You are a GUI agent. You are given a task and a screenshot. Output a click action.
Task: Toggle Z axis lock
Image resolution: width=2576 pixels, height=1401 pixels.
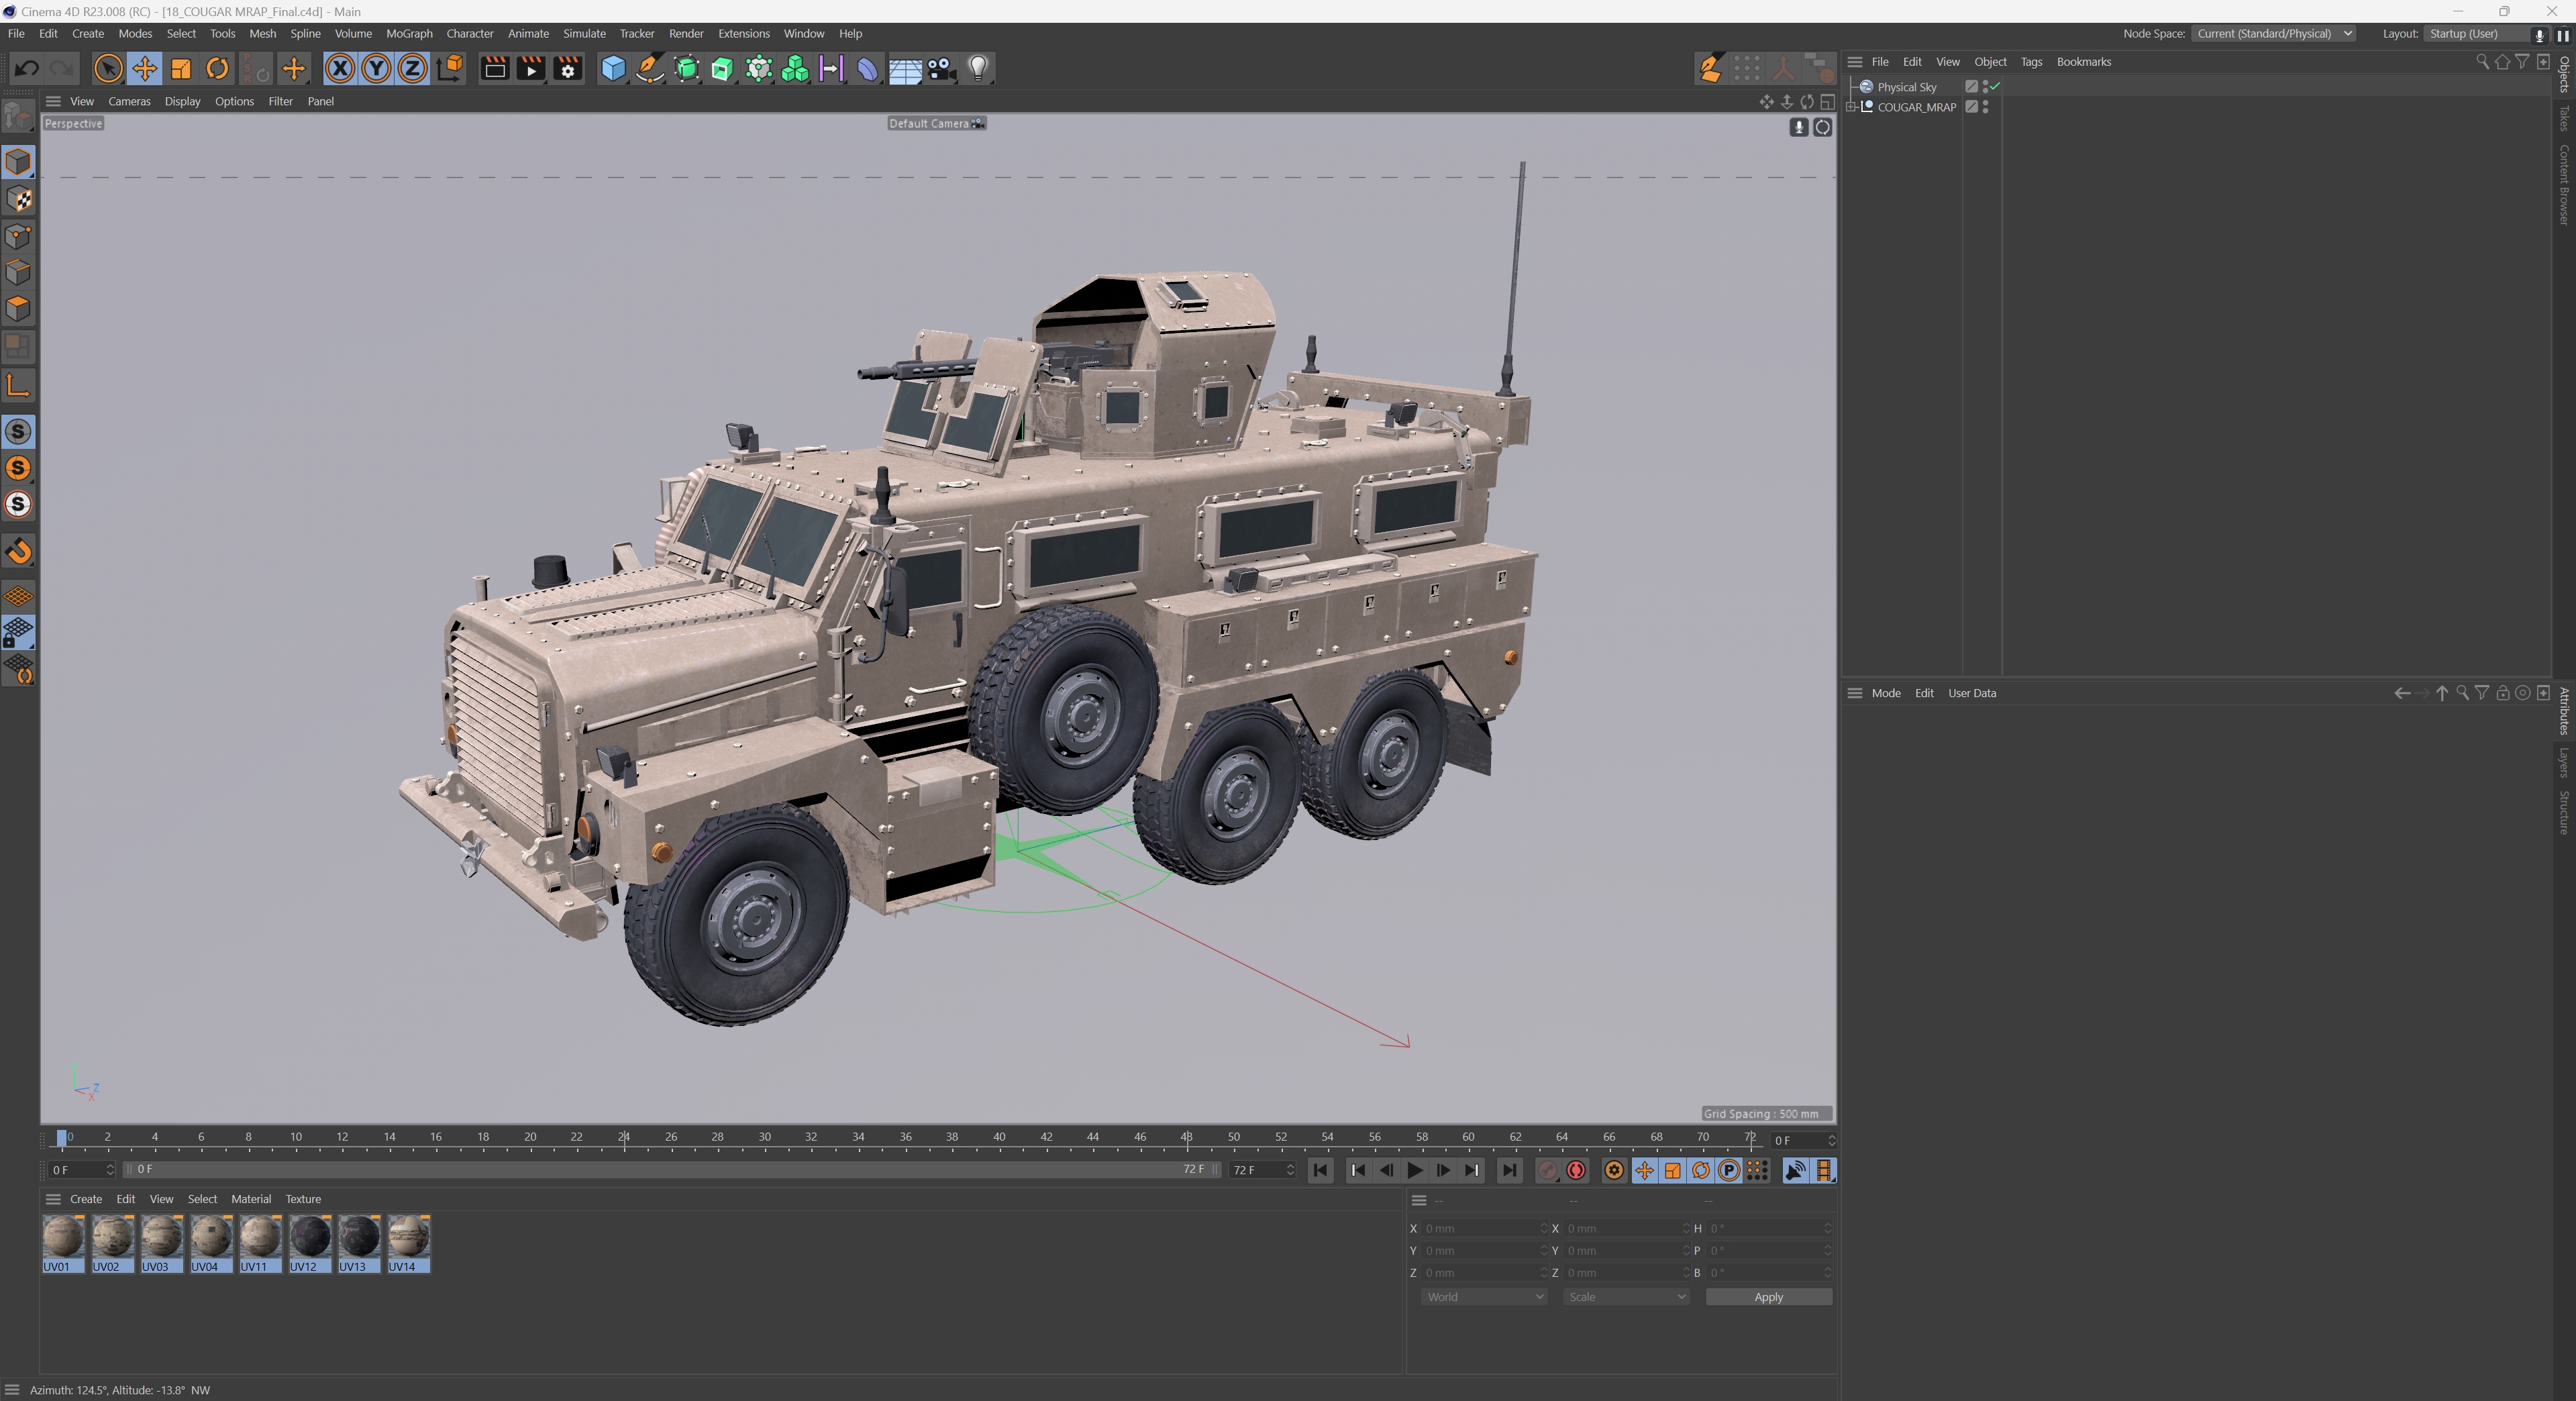coord(412,69)
